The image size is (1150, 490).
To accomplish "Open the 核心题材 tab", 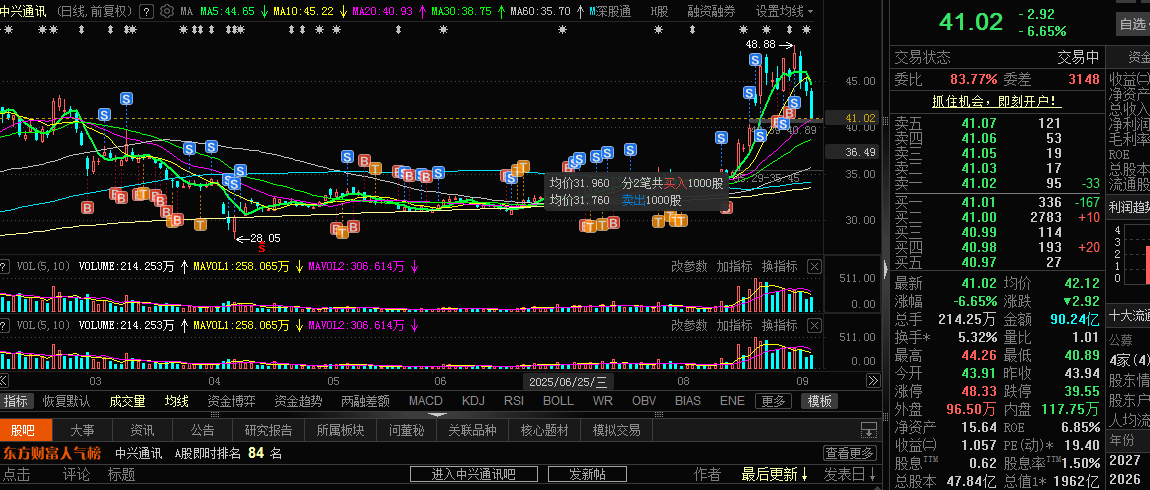I will pos(545,430).
